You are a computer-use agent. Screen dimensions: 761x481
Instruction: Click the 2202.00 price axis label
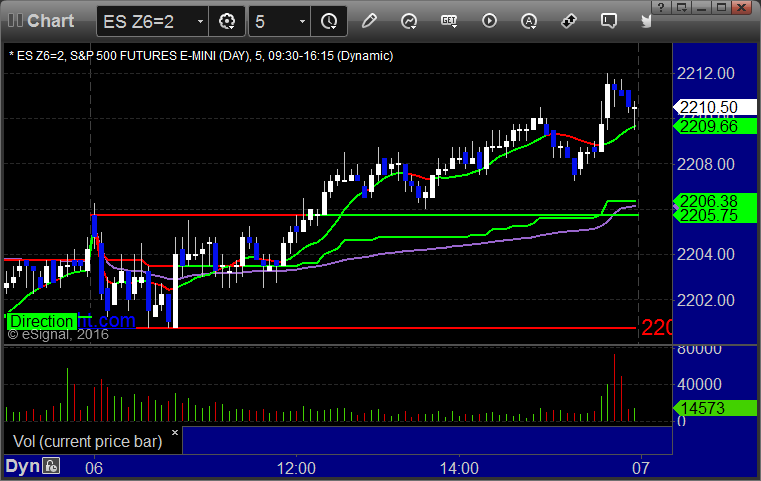pyautogui.click(x=706, y=300)
